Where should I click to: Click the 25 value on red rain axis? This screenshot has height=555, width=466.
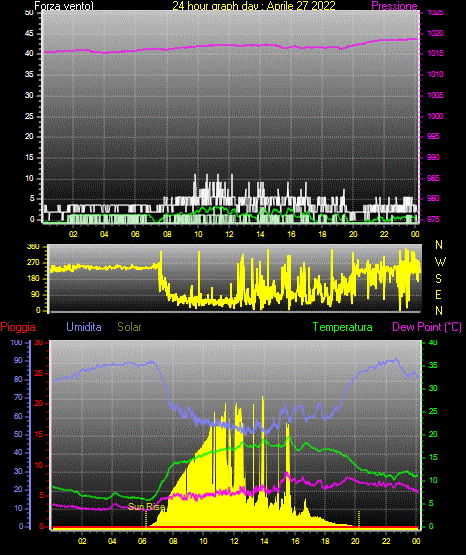pyautogui.click(x=39, y=373)
